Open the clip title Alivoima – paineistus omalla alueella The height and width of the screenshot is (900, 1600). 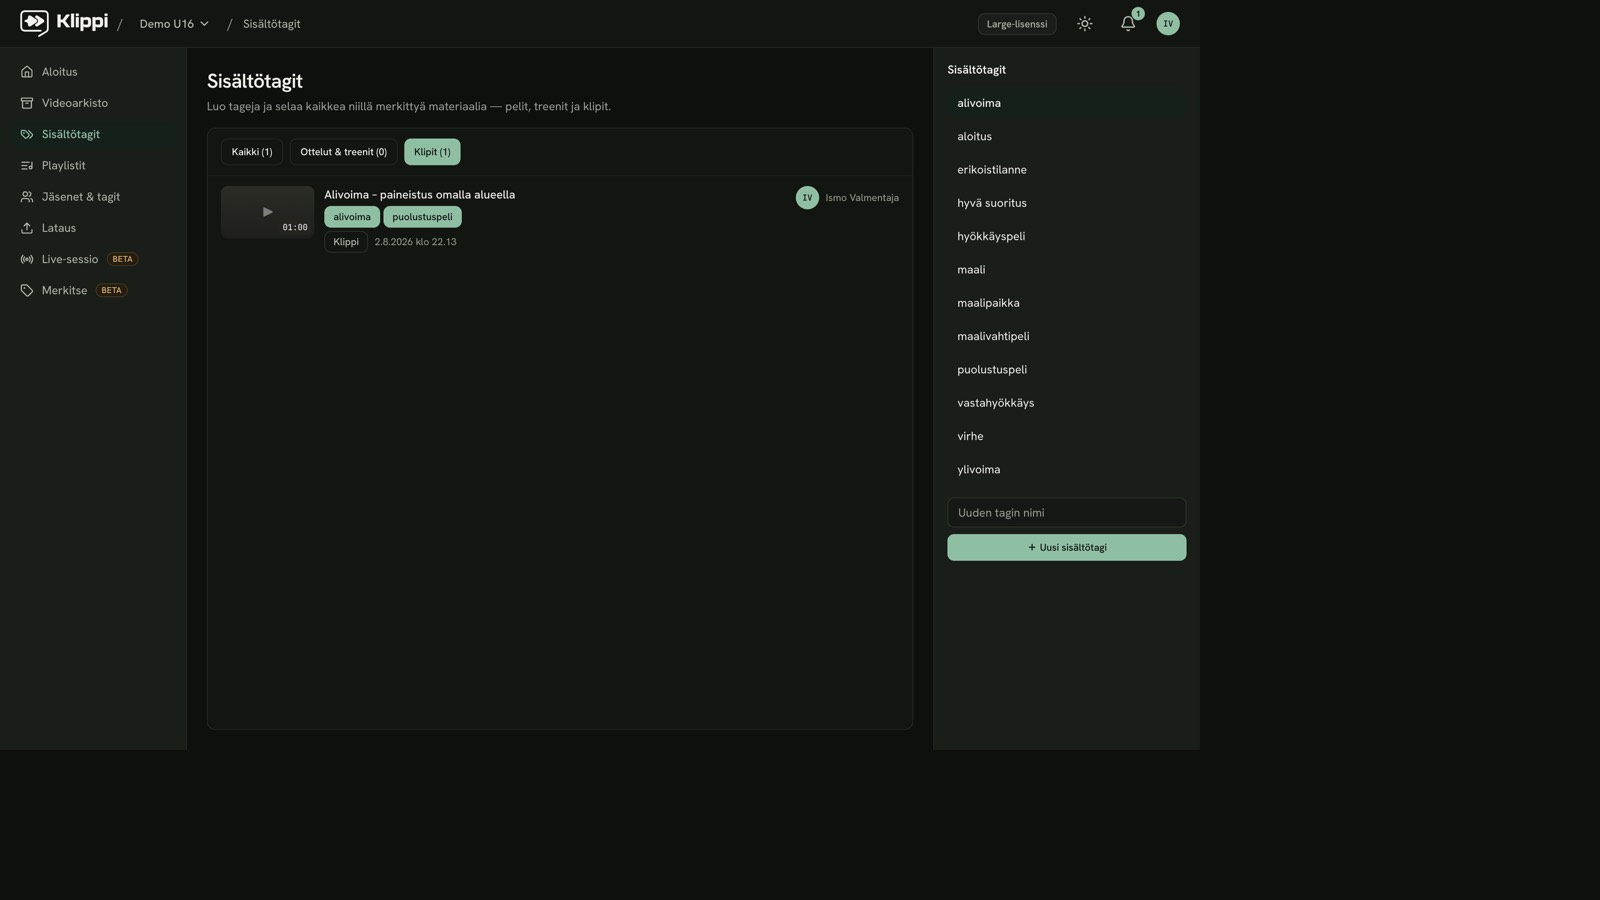419,195
